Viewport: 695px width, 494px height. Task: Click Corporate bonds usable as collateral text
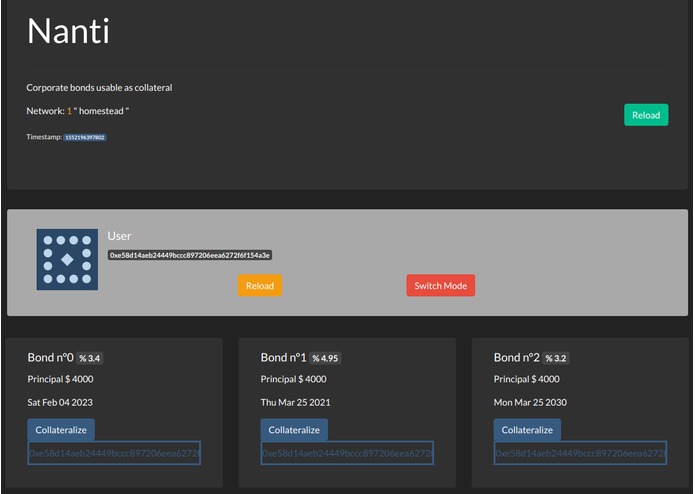99,88
